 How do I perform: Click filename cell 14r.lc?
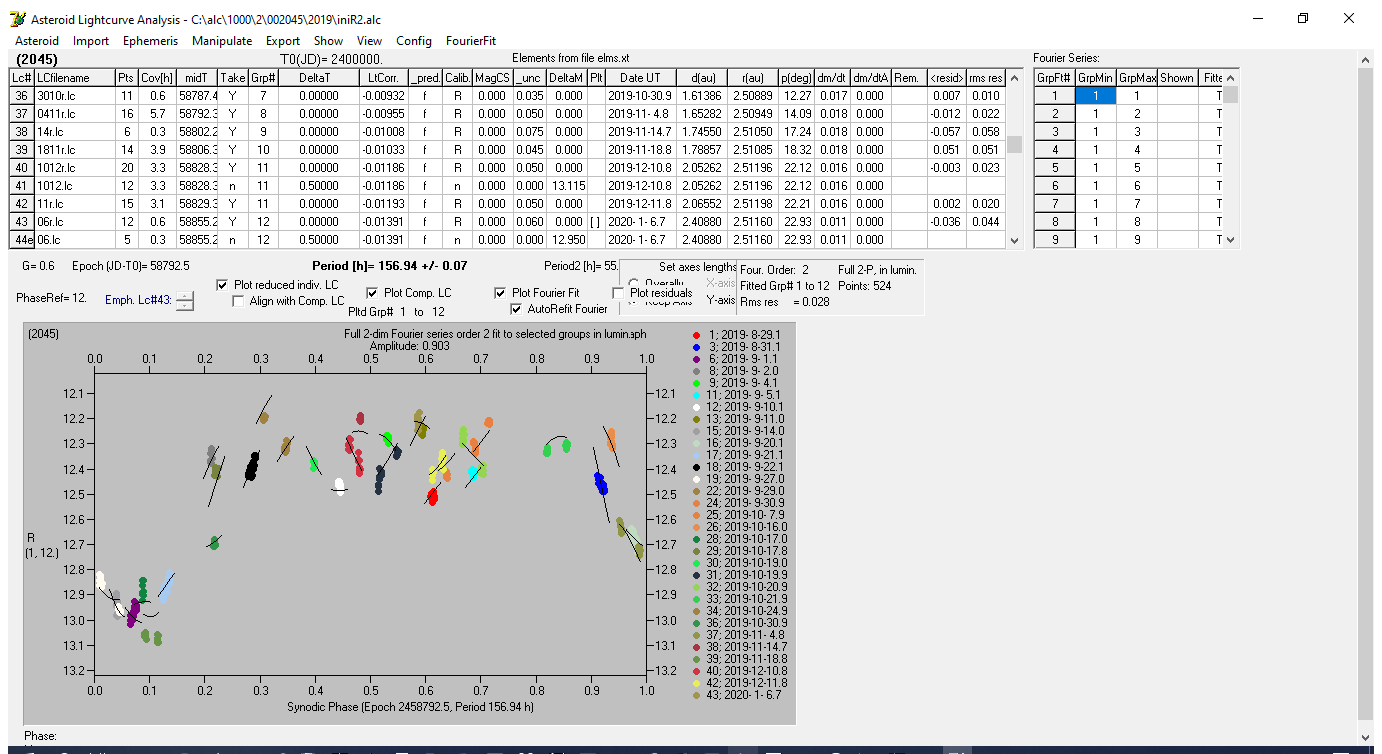(x=74, y=132)
